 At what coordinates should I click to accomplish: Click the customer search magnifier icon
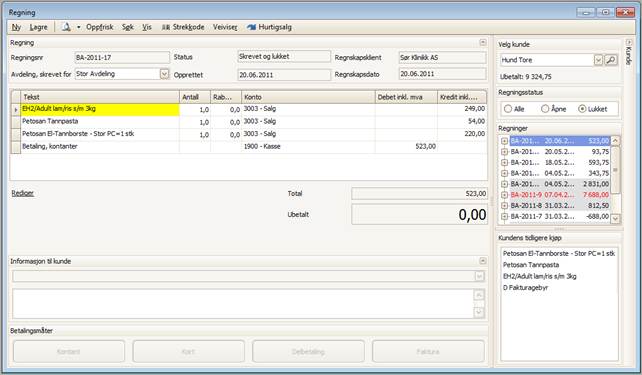[611, 60]
